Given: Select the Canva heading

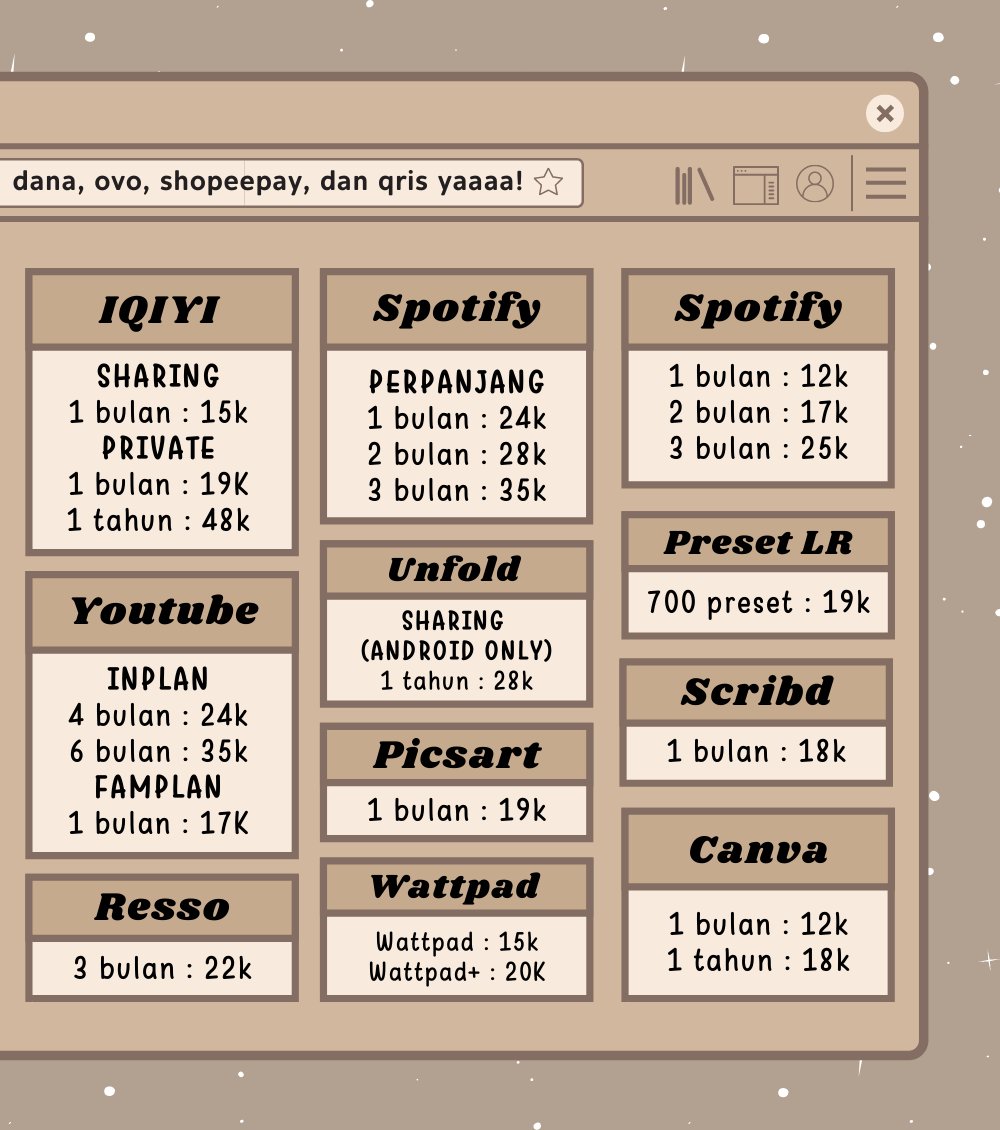Looking at the screenshot, I should (x=758, y=850).
